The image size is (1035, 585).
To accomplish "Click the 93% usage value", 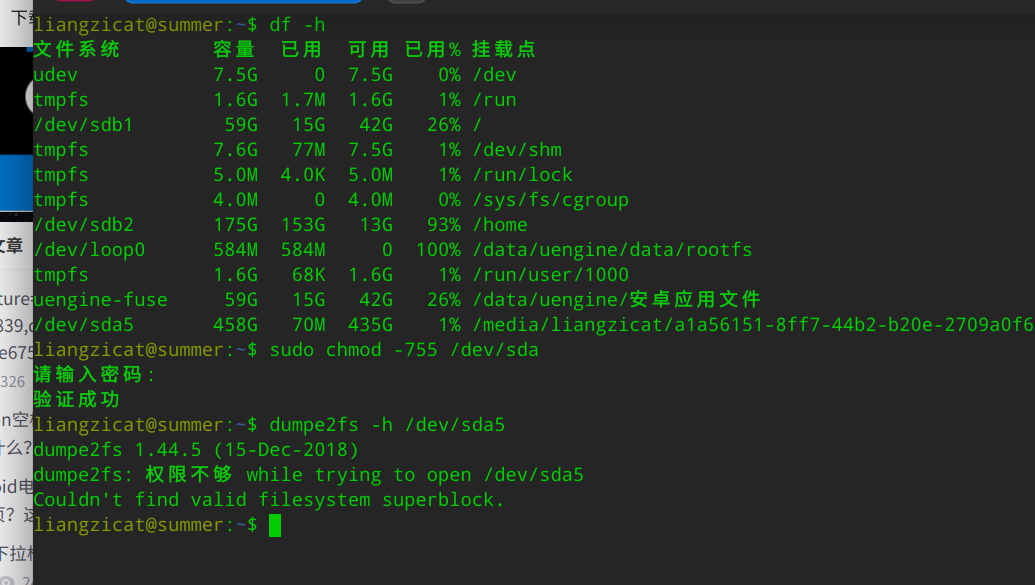I will (443, 225).
